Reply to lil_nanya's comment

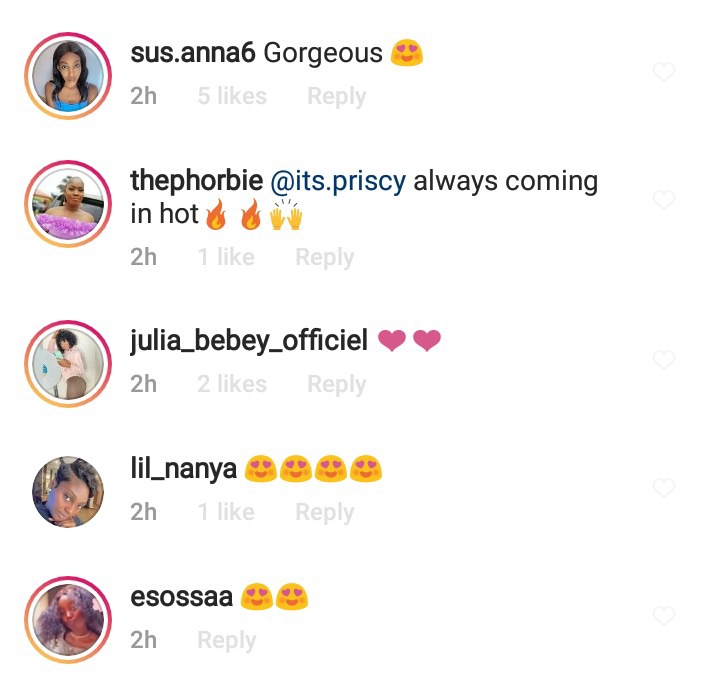[325, 512]
